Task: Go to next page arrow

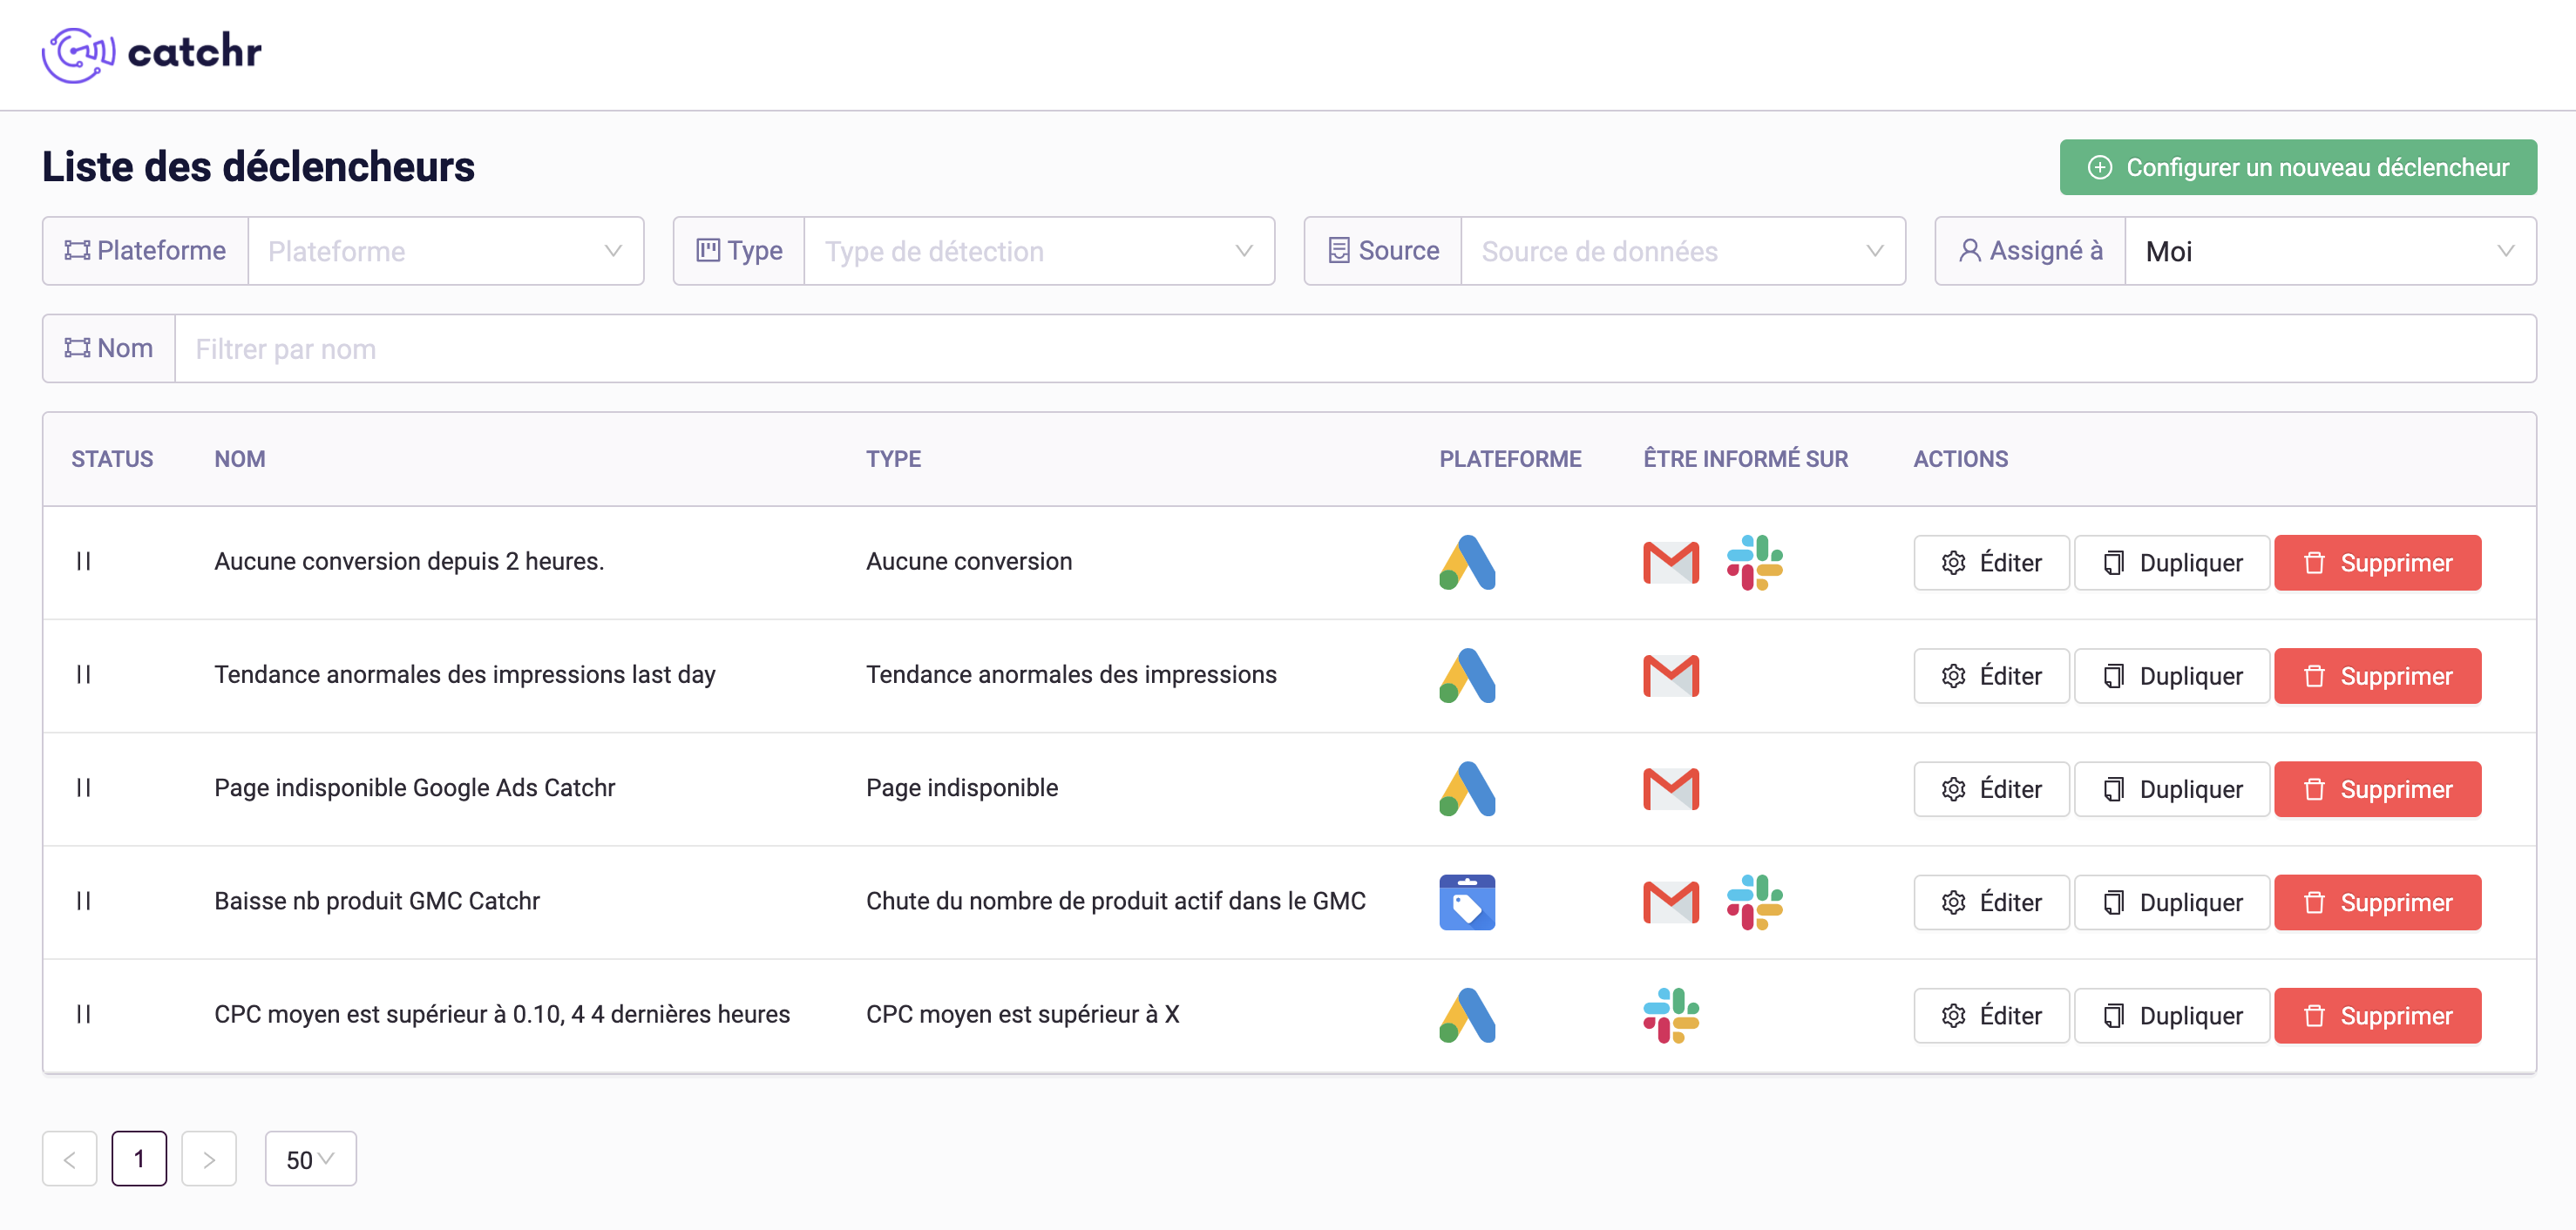Action: coord(209,1159)
